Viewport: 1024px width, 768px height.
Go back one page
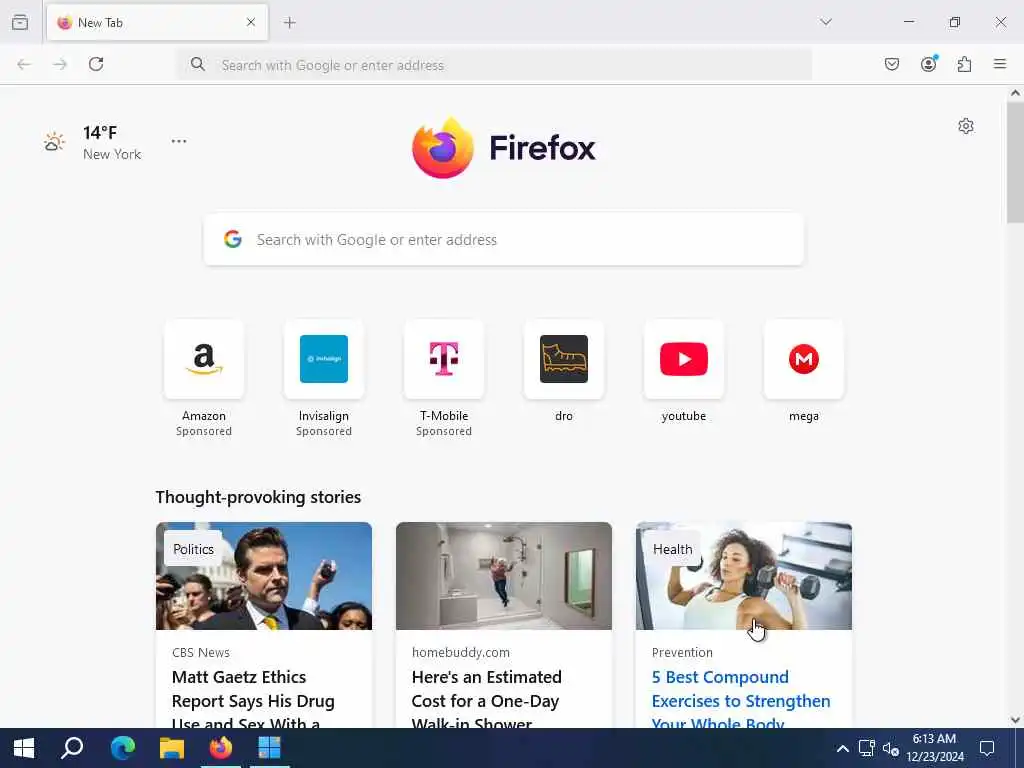[24, 64]
